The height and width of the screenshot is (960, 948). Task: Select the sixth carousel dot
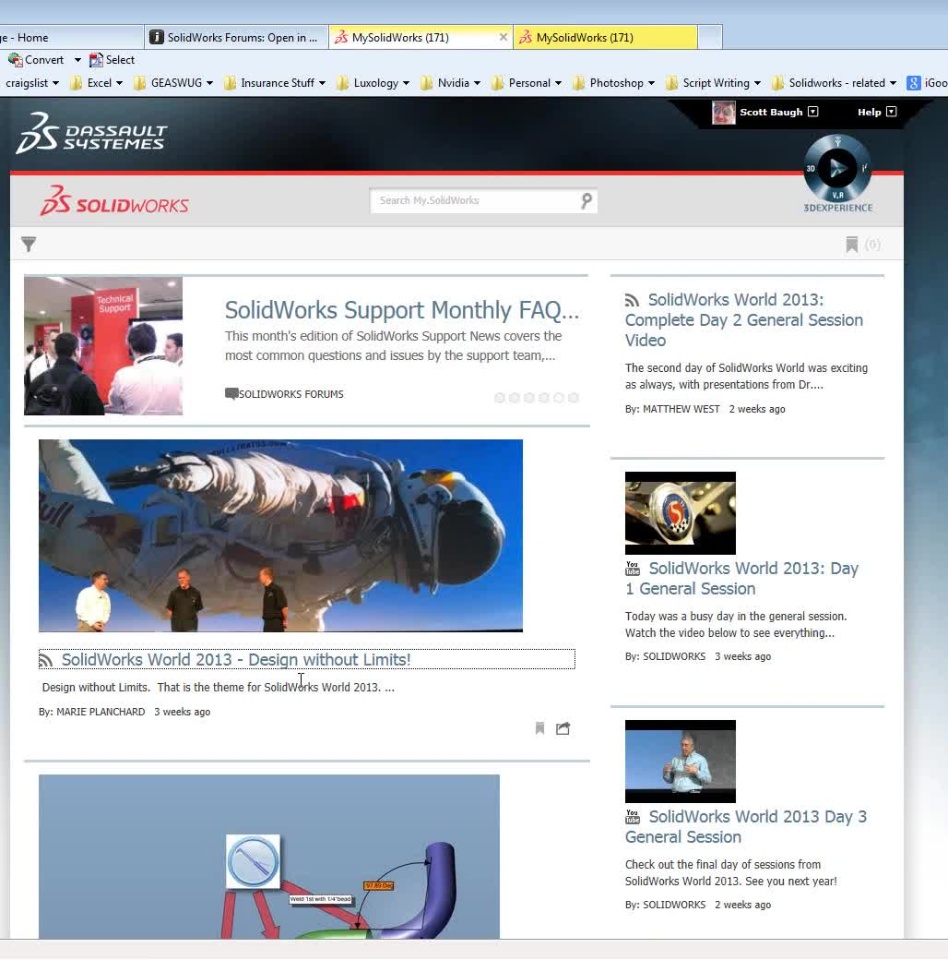coord(573,398)
